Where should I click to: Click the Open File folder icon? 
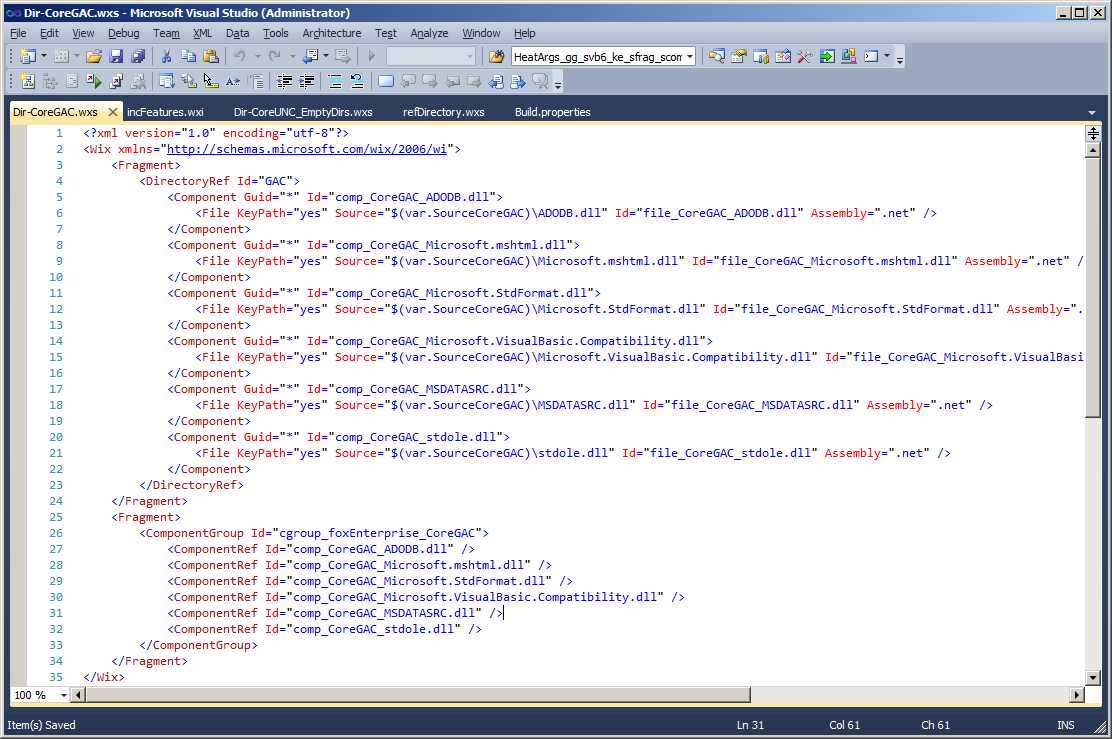(94, 57)
